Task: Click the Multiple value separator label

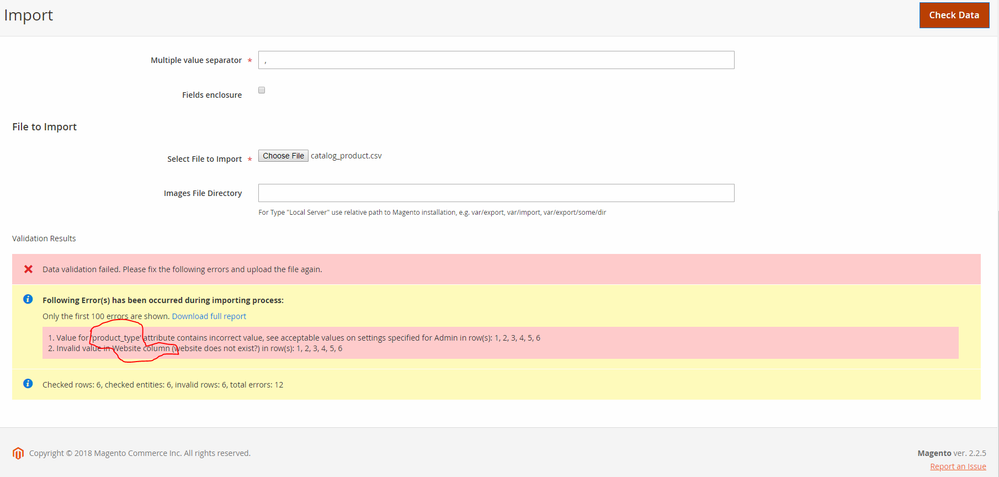Action: (x=195, y=60)
